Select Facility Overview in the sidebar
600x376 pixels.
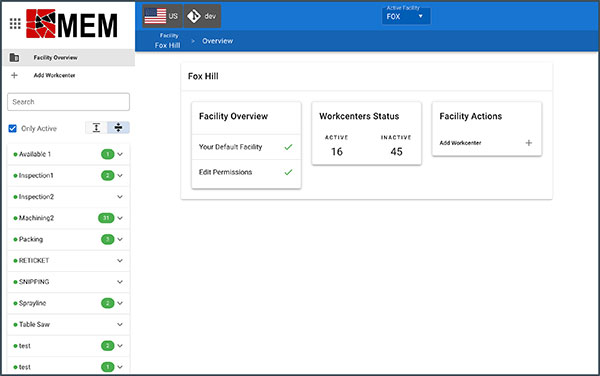pyautogui.click(x=69, y=57)
